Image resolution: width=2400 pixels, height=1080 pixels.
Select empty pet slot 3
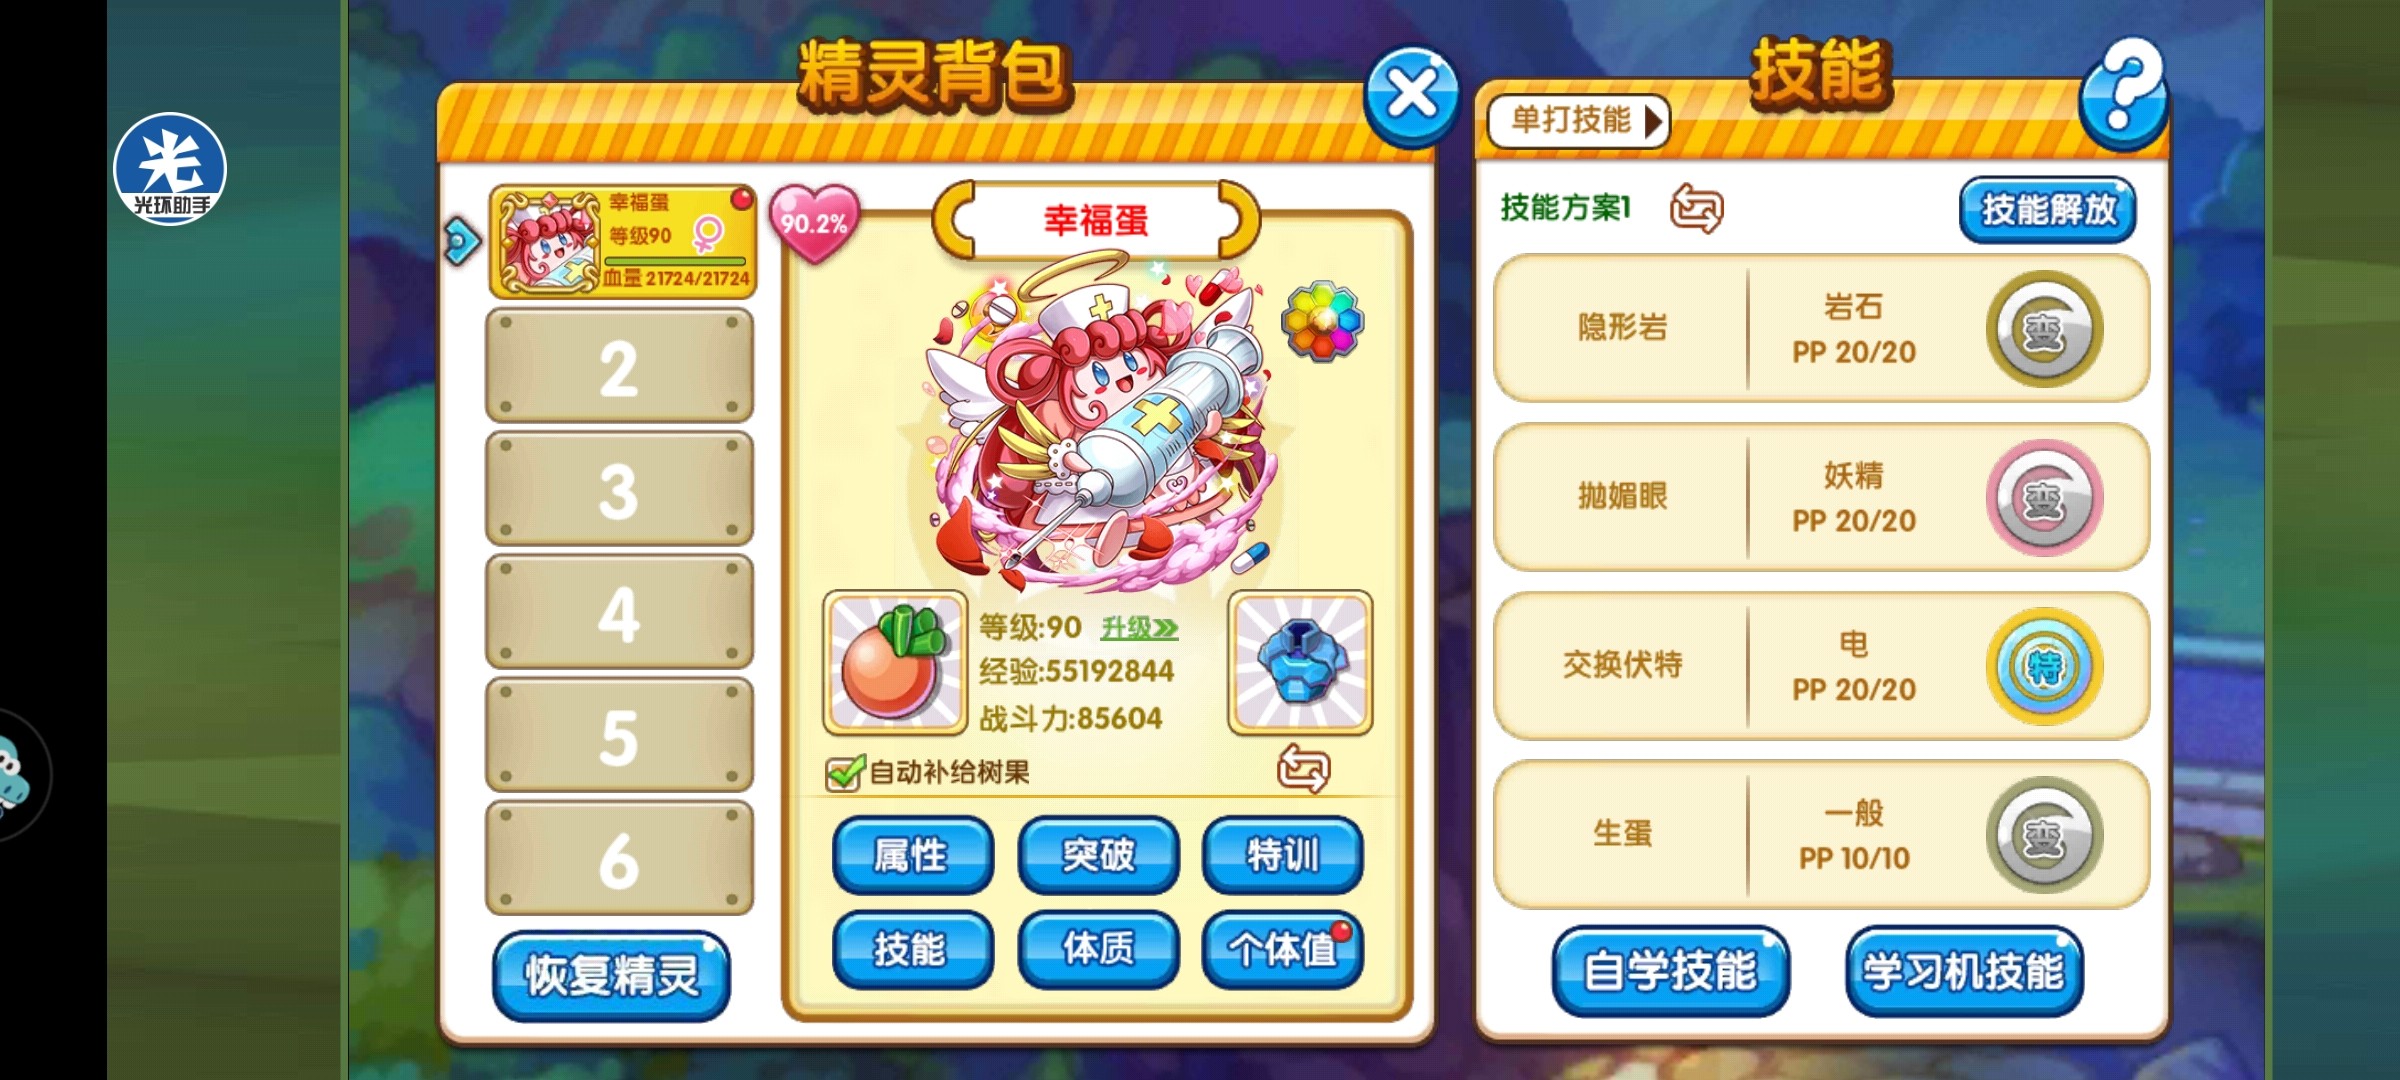point(619,490)
